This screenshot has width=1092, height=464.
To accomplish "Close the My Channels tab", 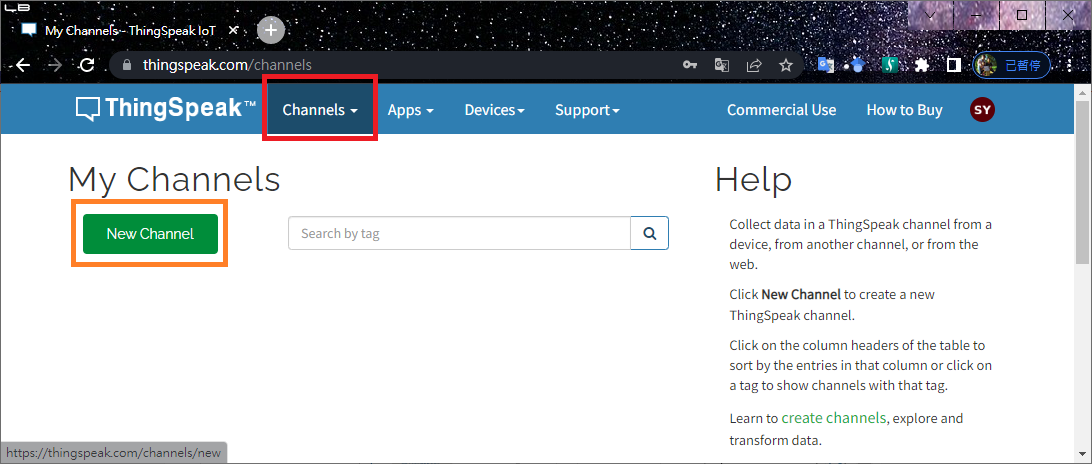I will tap(234, 30).
